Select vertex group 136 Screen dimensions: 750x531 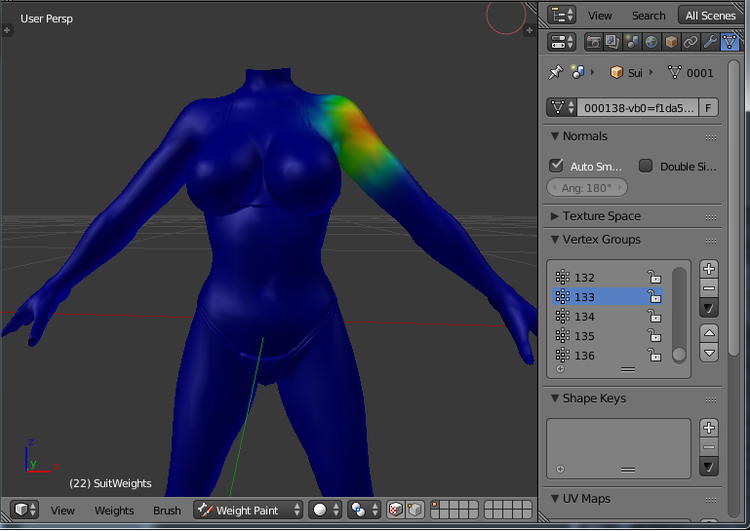click(607, 355)
